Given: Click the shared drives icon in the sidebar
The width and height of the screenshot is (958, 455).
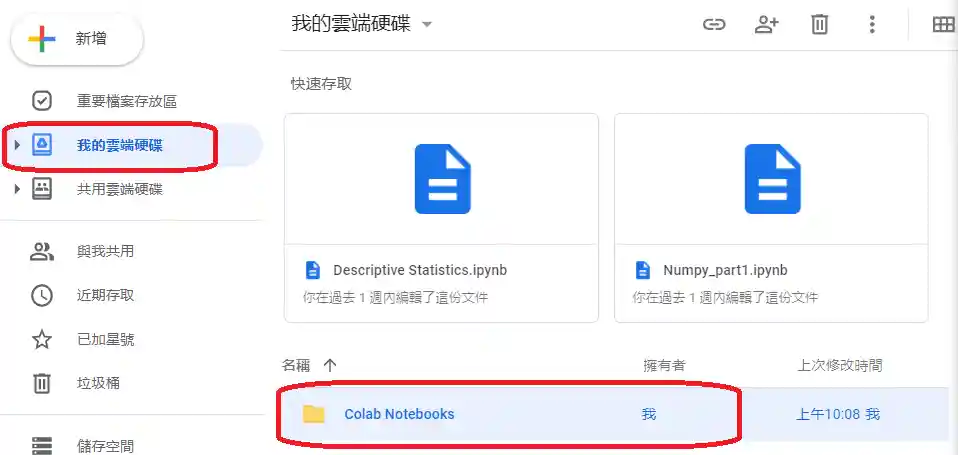Looking at the screenshot, I should pos(42,189).
